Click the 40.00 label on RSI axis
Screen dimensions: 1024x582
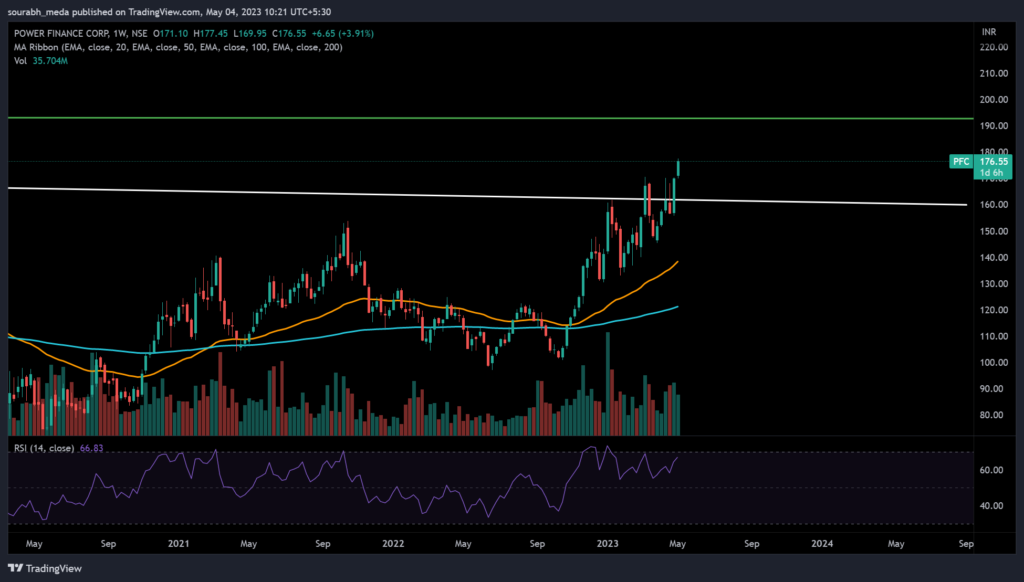click(993, 506)
